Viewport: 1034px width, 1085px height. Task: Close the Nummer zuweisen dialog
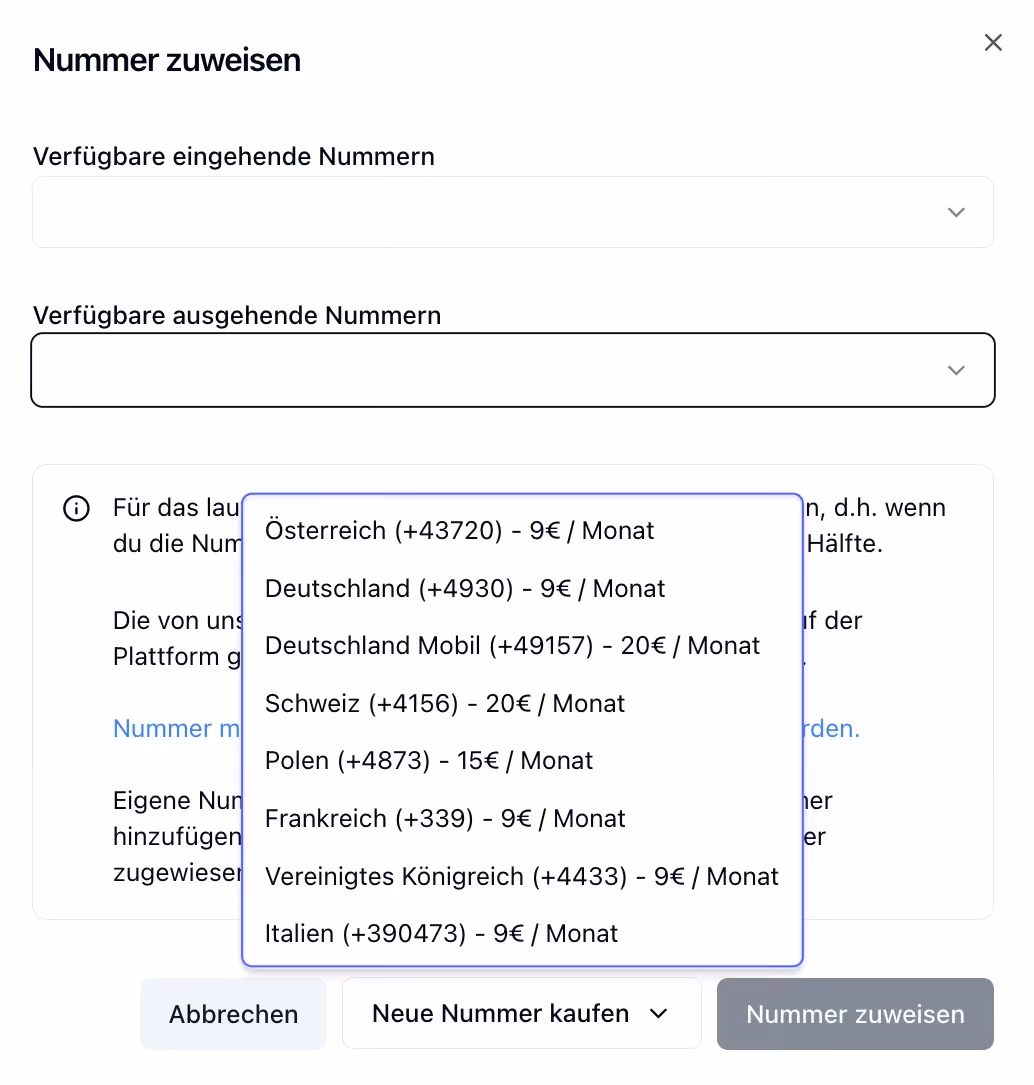click(992, 42)
